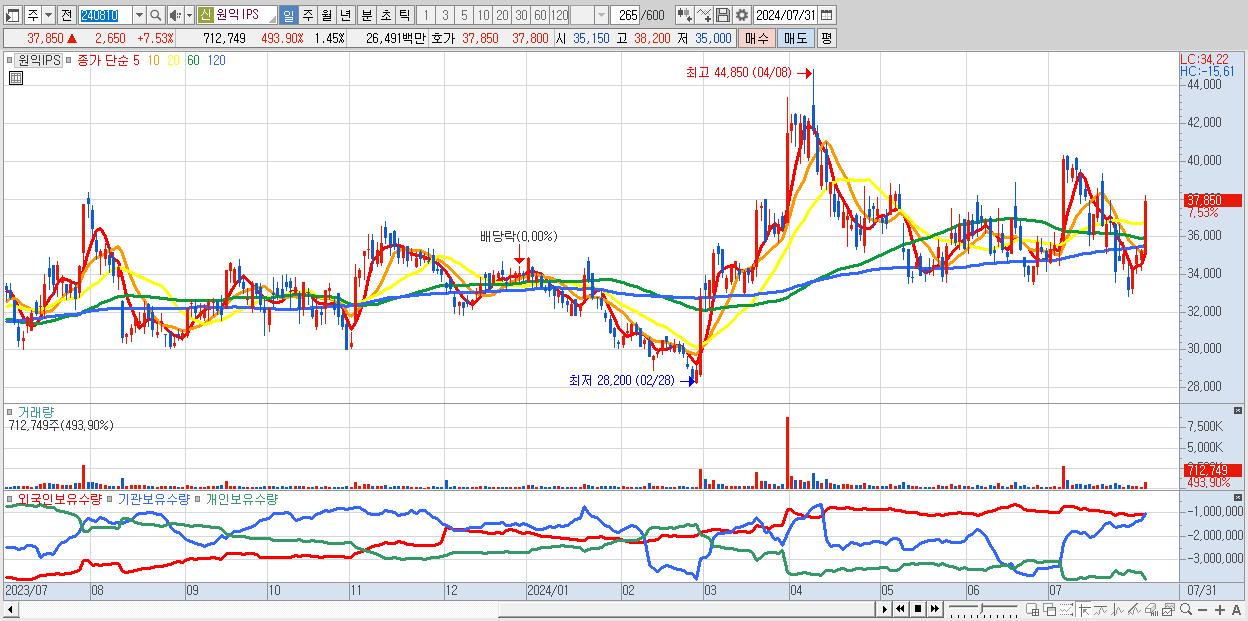The width and height of the screenshot is (1248, 621).
Task: Click the 평 button
Action: [x=826, y=38]
